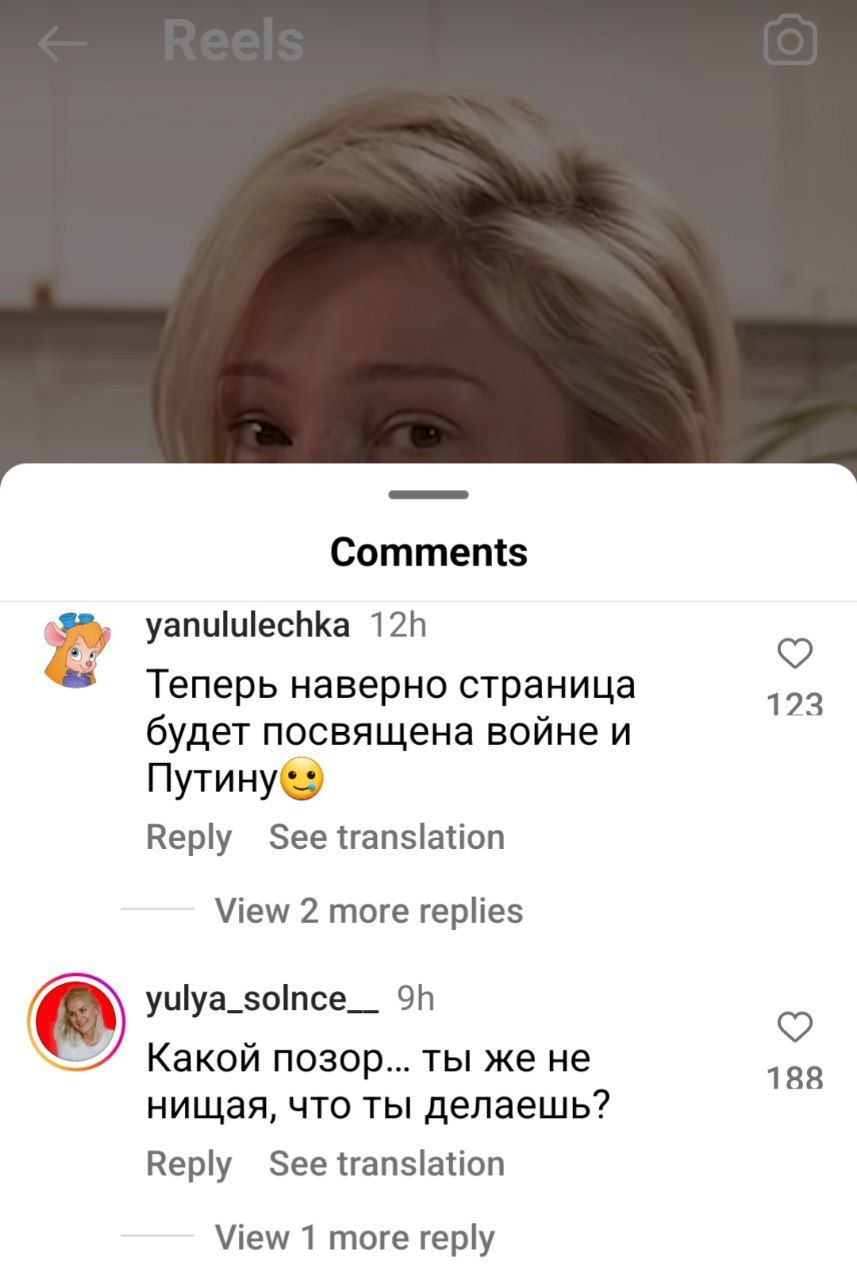Tap the Comments heading

tap(429, 552)
